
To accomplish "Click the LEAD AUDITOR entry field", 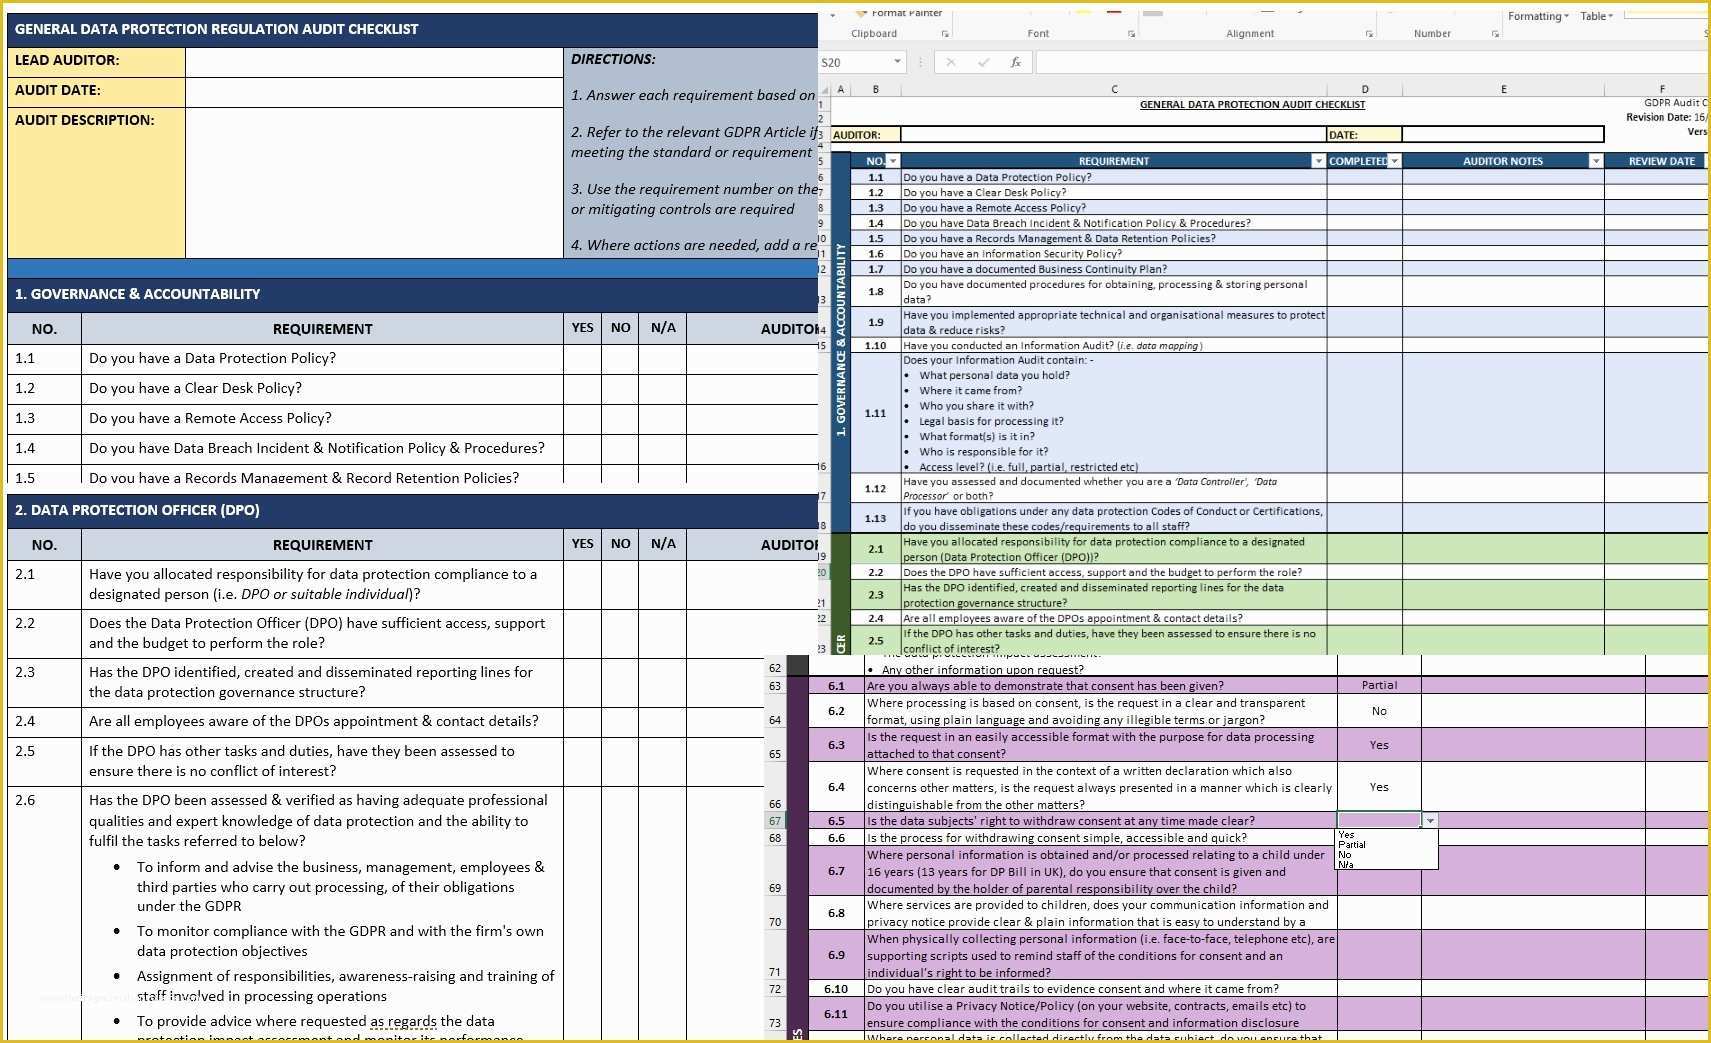I will (374, 62).
